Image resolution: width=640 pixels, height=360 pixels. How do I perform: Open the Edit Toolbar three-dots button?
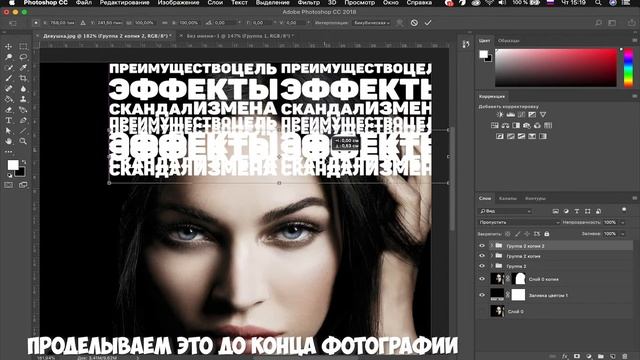pos(9,152)
